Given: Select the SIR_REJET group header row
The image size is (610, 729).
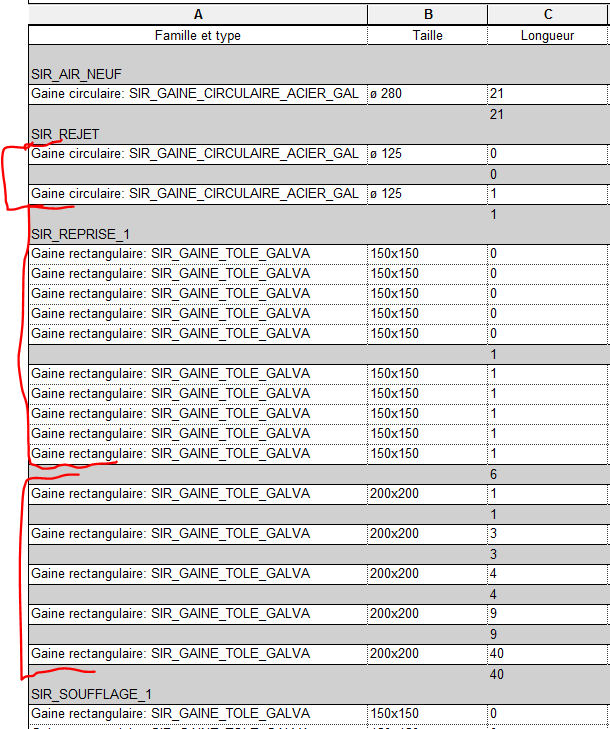Looking at the screenshot, I should [66, 133].
